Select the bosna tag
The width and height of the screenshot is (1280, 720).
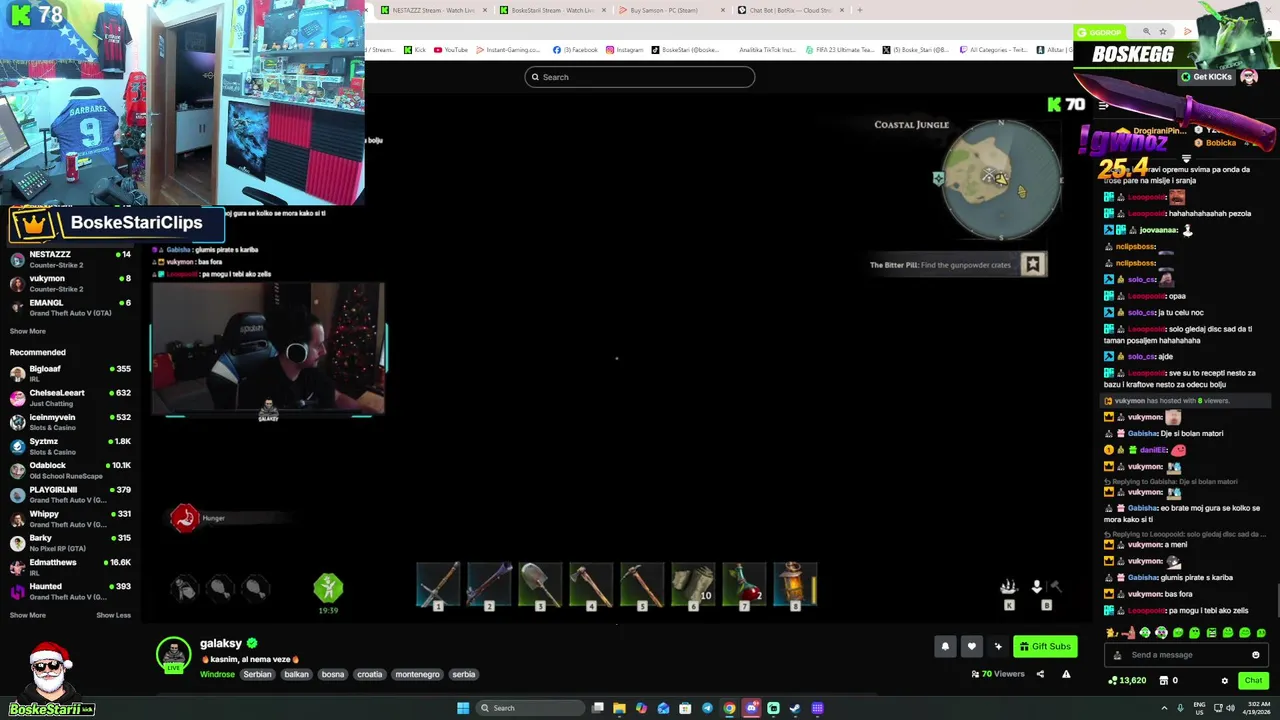click(x=333, y=674)
